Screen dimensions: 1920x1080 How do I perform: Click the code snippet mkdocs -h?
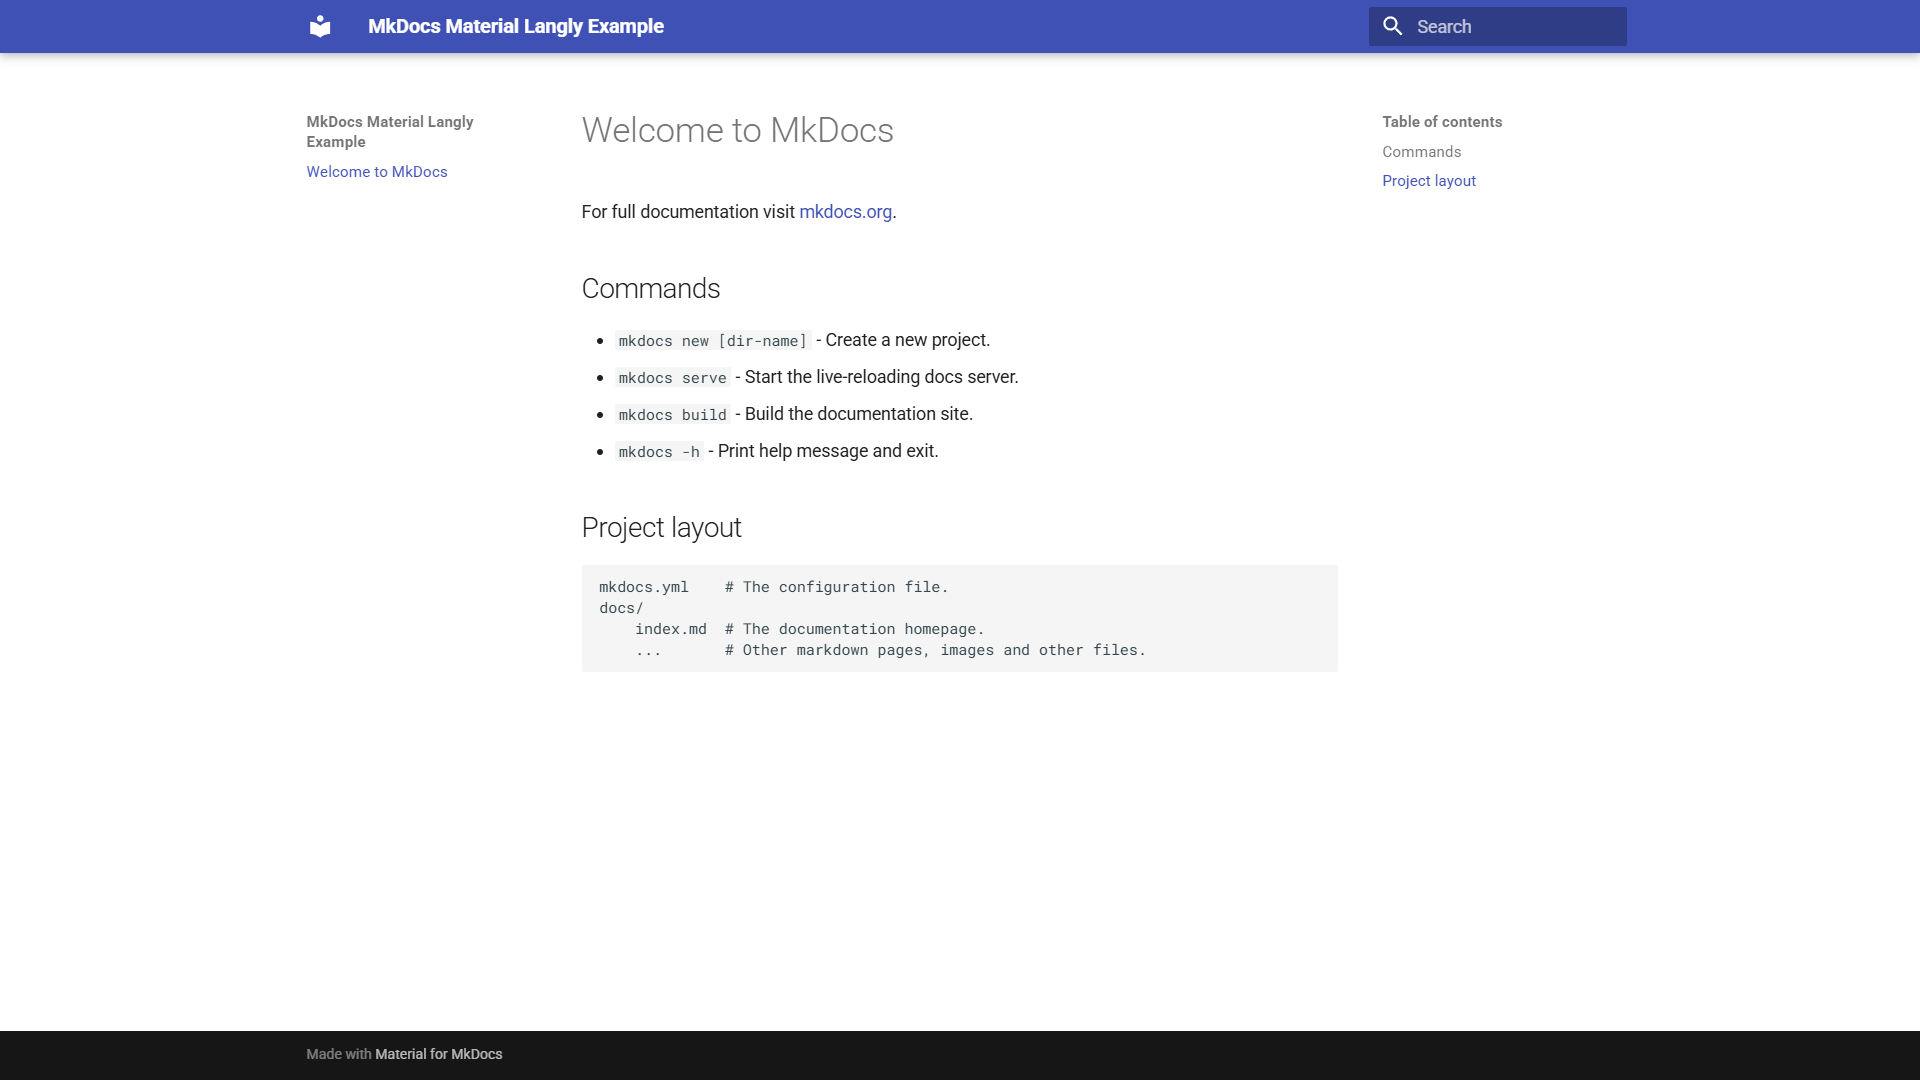tap(659, 452)
